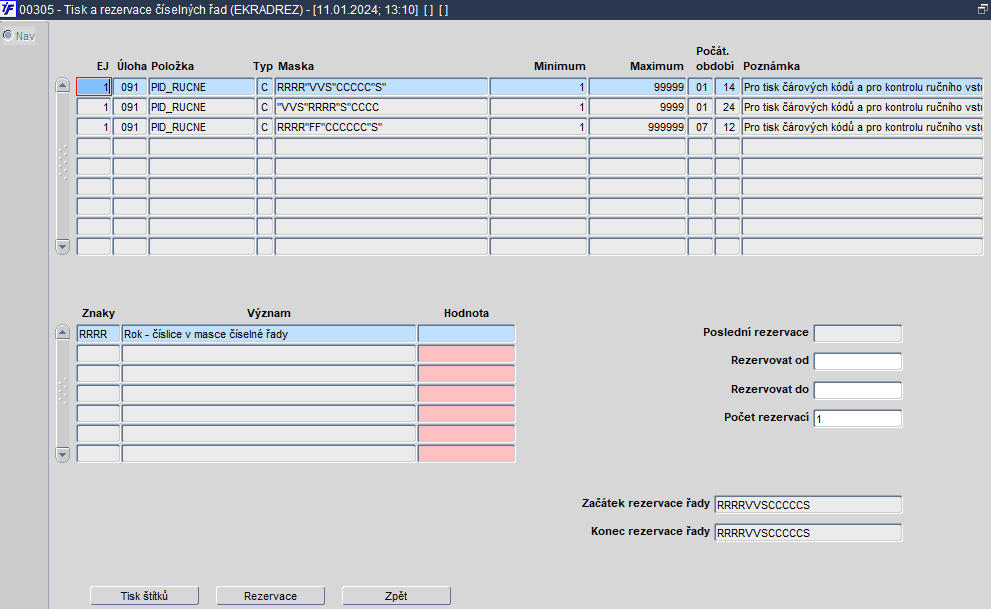Click the RRRR cell in Znaky column
Image resolution: width=991 pixels, height=609 pixels.
click(98, 334)
